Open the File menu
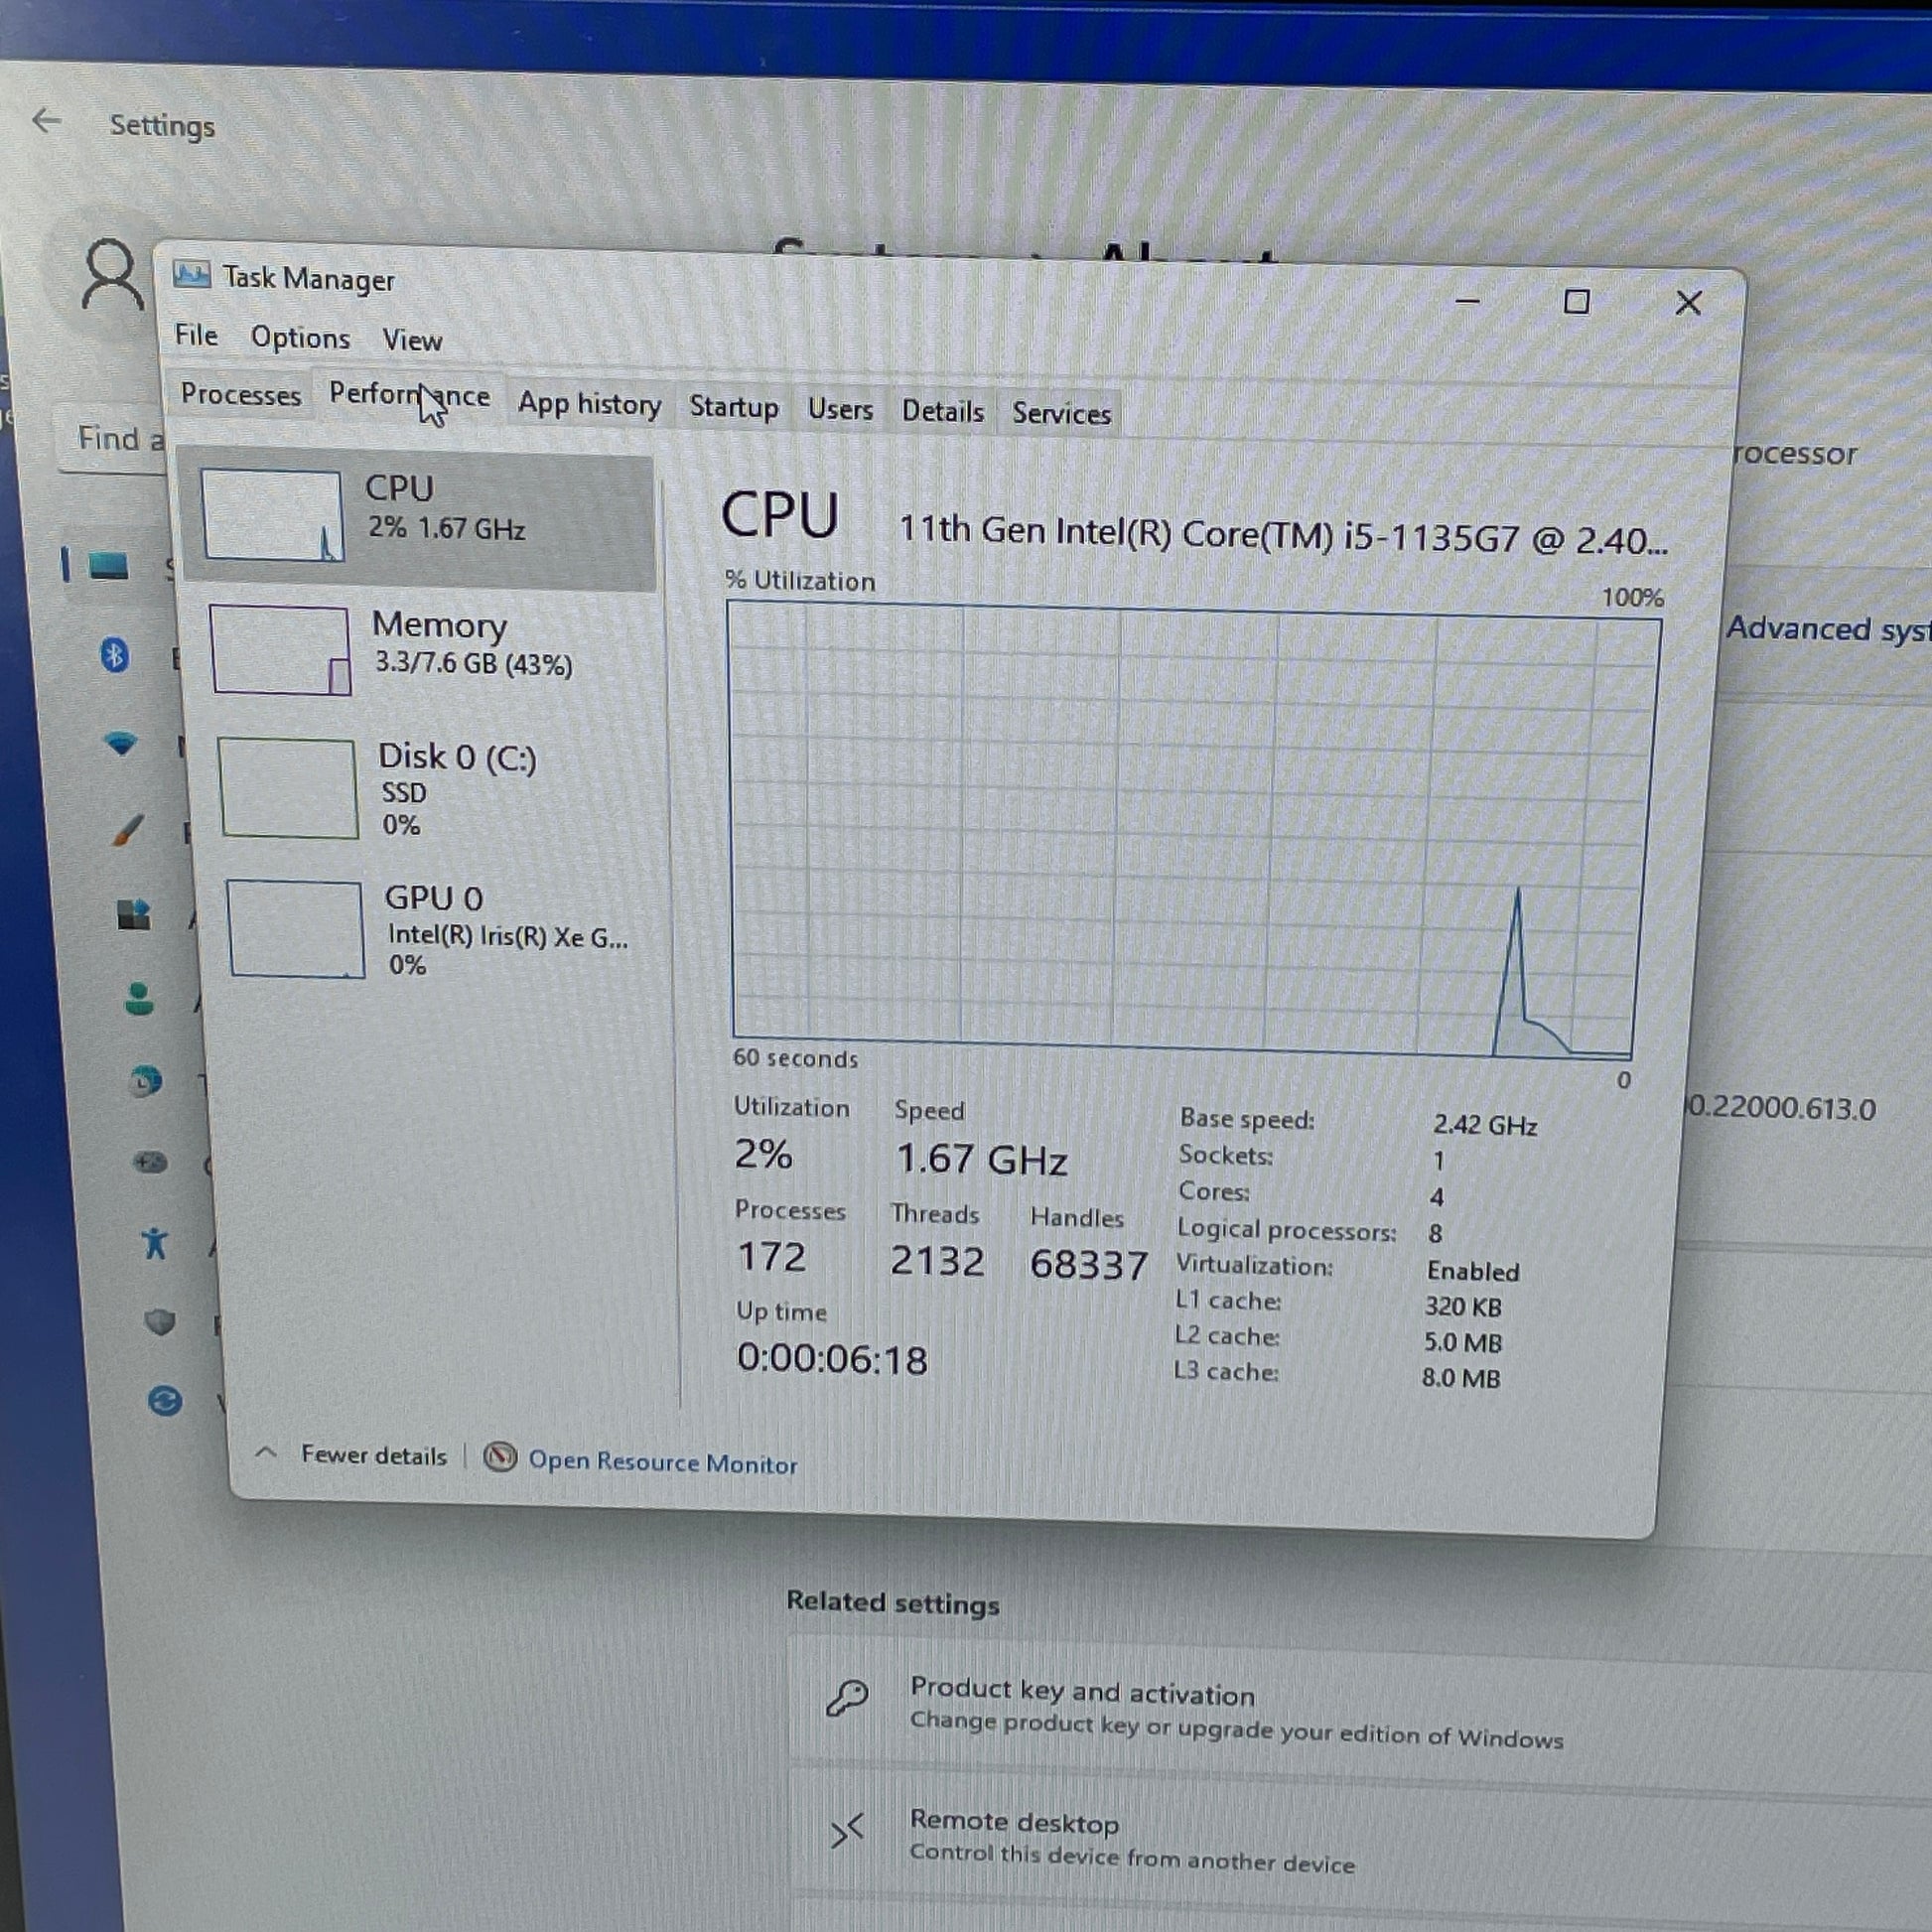The image size is (1932, 1932). 196,335
